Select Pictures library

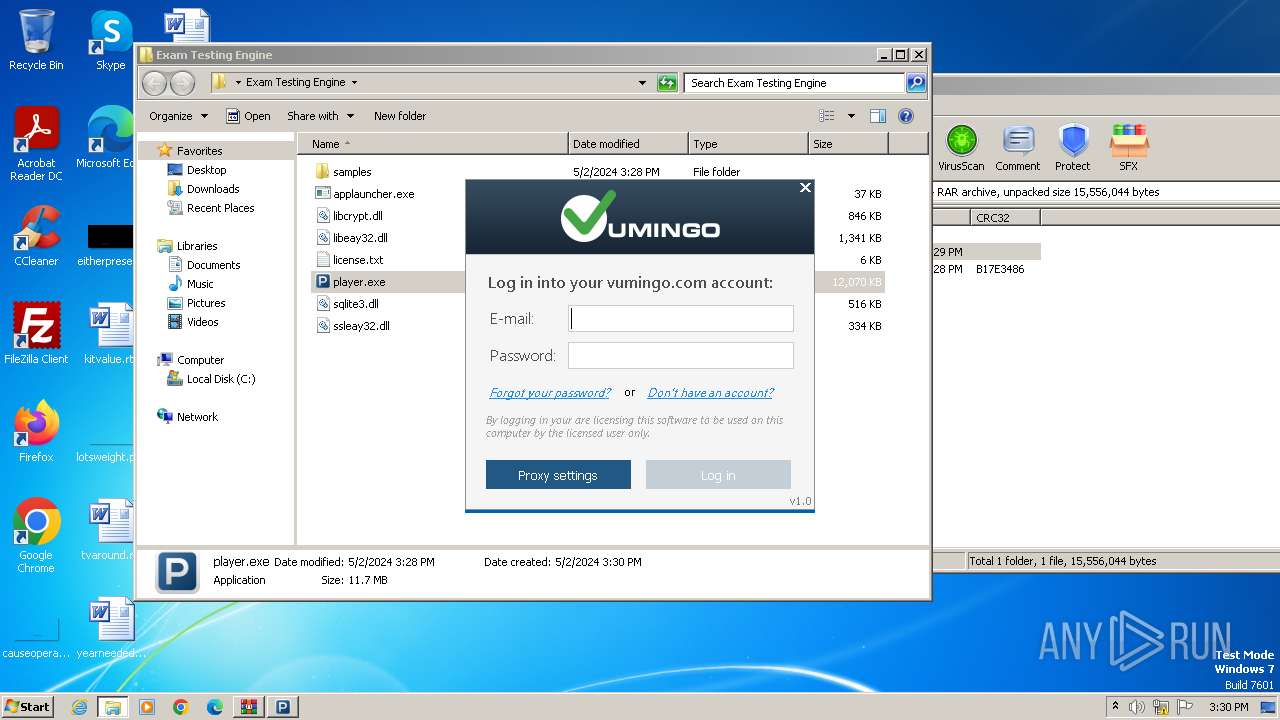coord(196,303)
